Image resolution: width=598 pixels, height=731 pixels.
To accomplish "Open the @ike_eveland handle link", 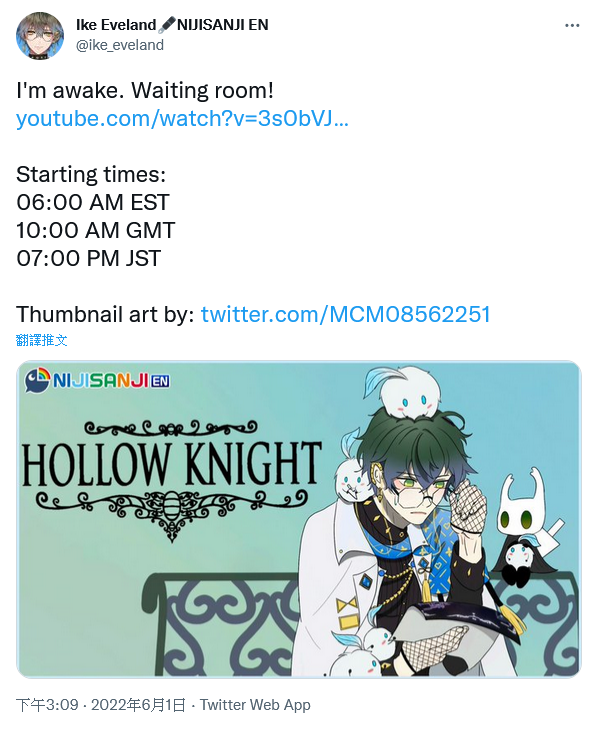I will click(120, 45).
